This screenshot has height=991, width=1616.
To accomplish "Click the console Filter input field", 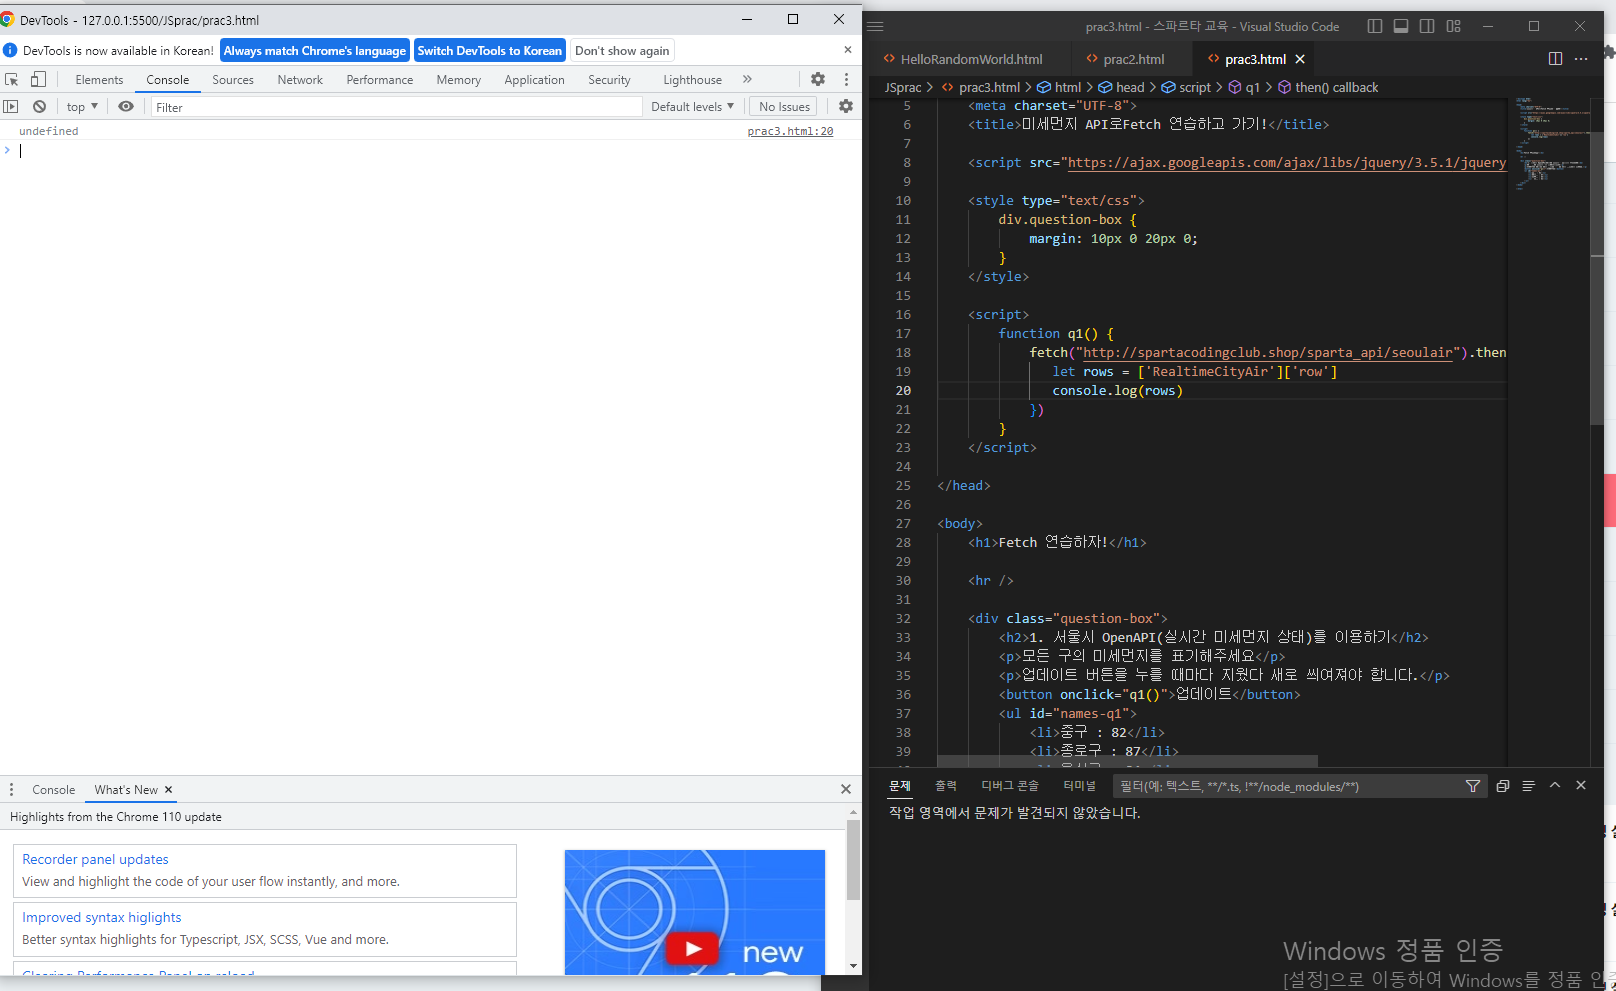I will point(396,107).
